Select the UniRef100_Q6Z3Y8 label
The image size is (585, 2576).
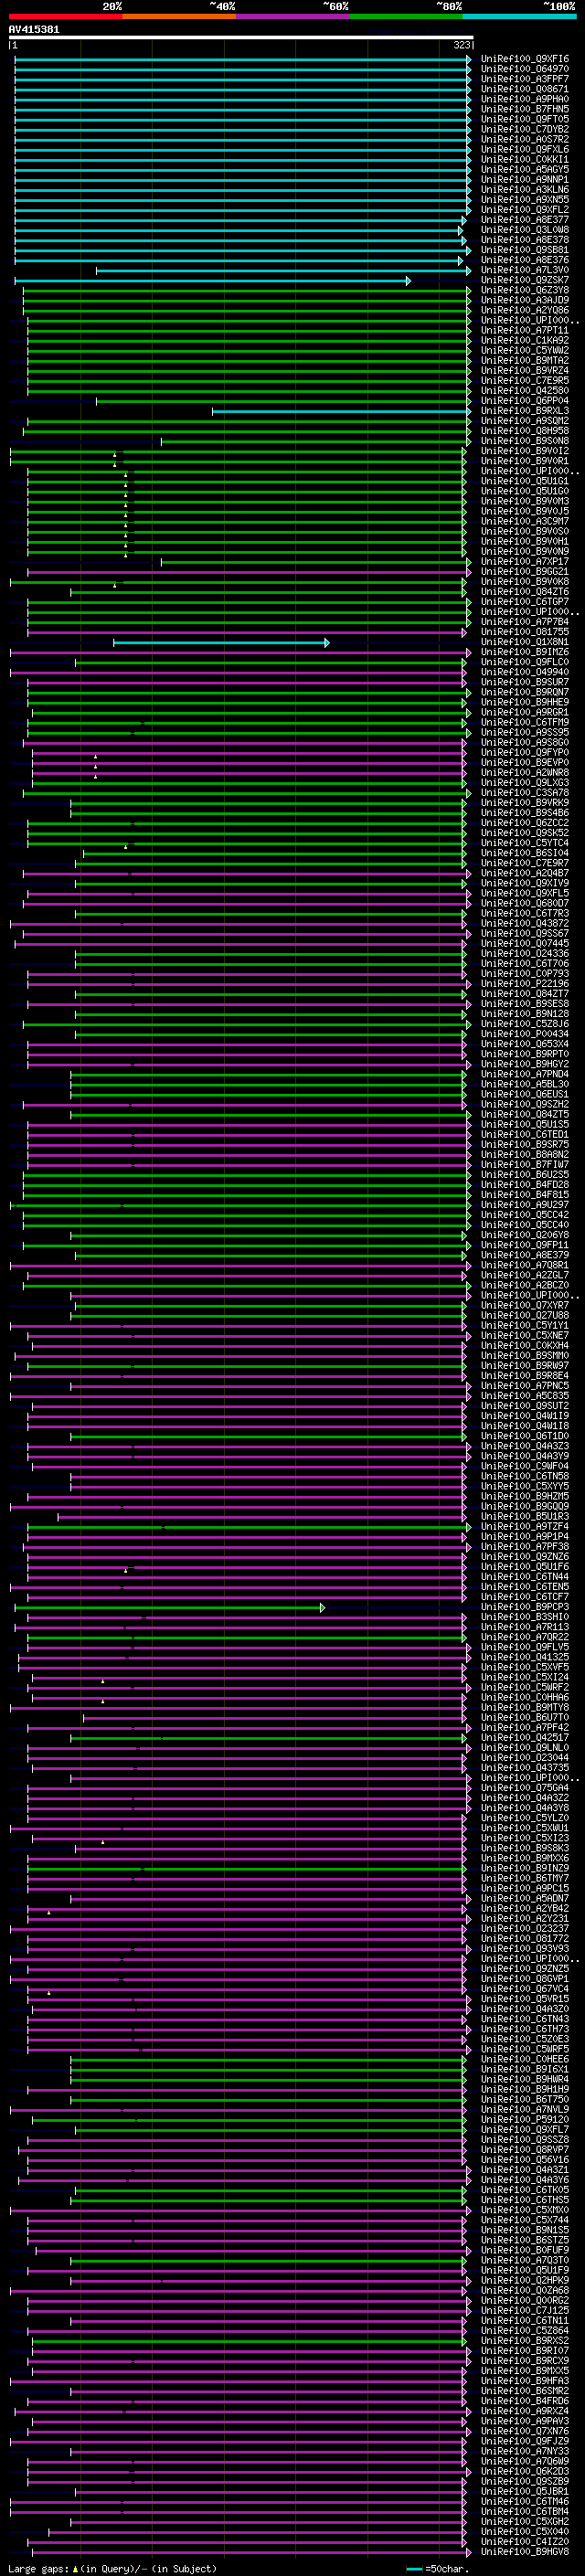point(525,290)
